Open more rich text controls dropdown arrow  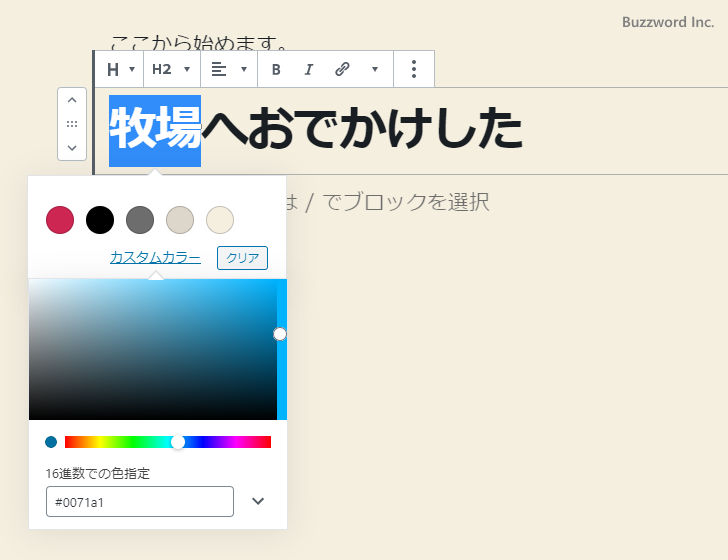pos(375,69)
